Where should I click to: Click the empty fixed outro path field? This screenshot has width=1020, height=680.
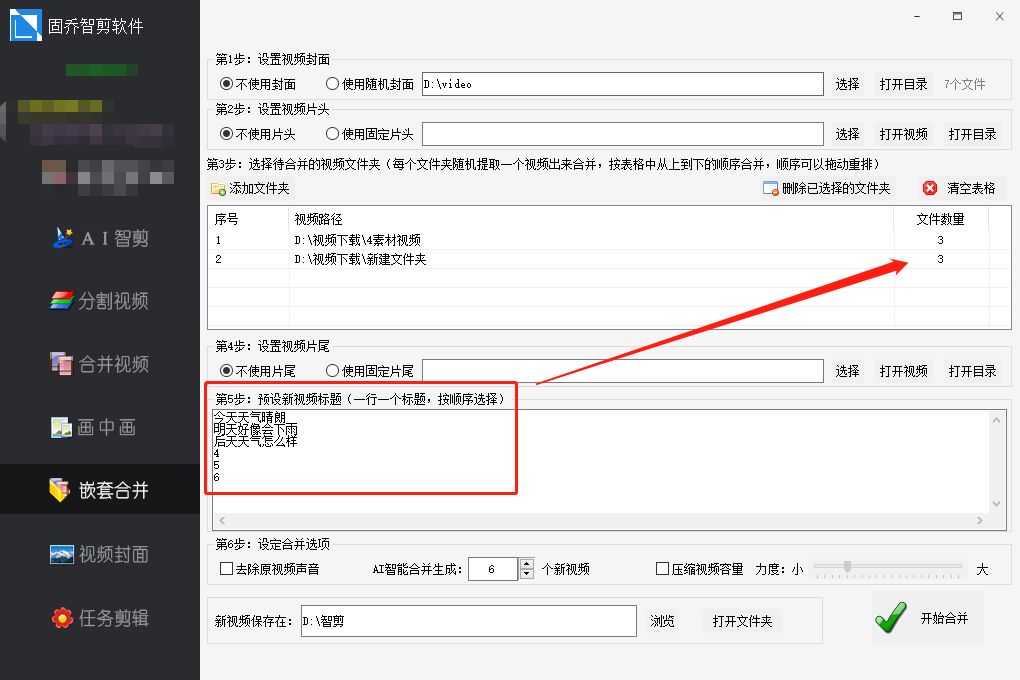point(623,371)
